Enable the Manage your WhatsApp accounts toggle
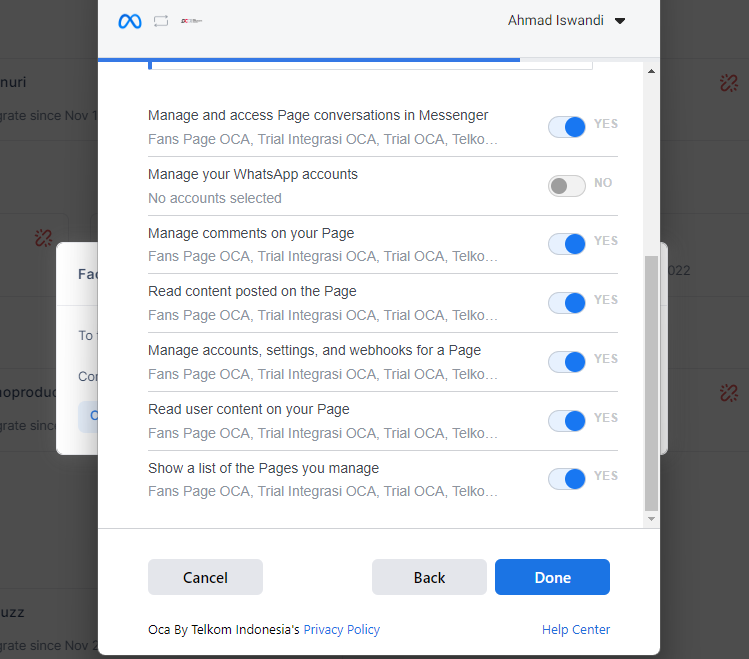This screenshot has height=659, width=749. click(567, 186)
